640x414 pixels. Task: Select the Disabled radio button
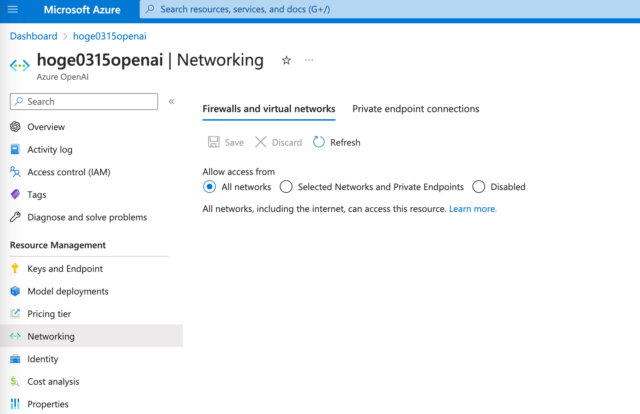point(479,187)
